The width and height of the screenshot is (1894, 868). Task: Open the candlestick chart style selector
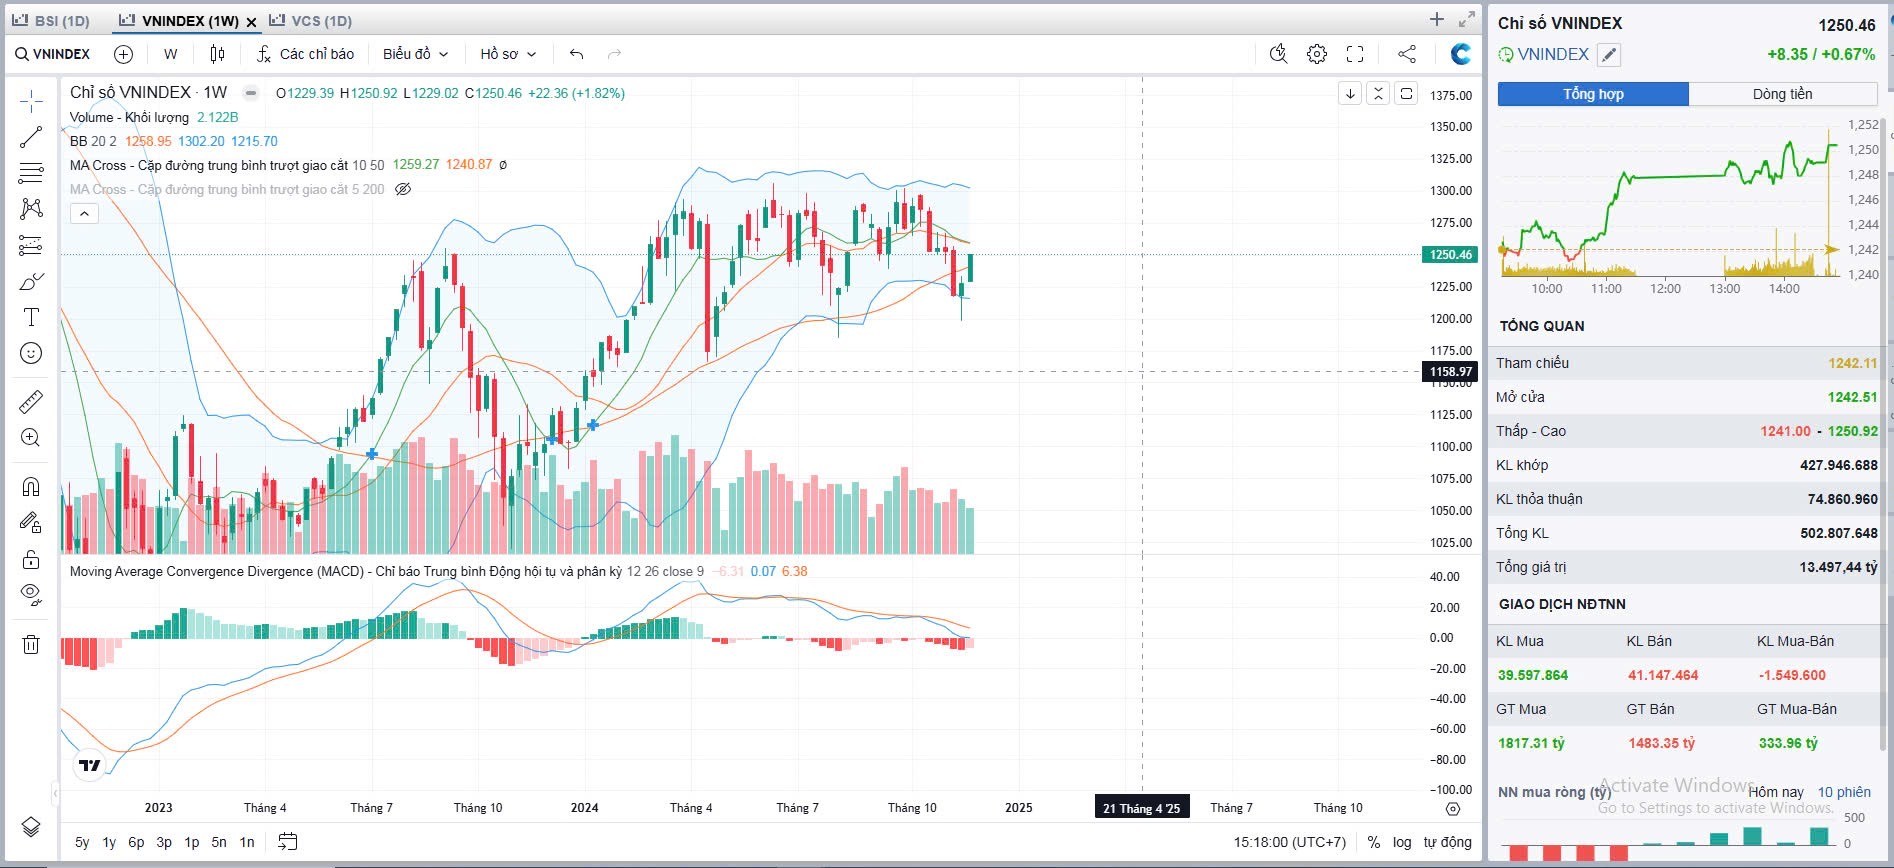point(217,54)
